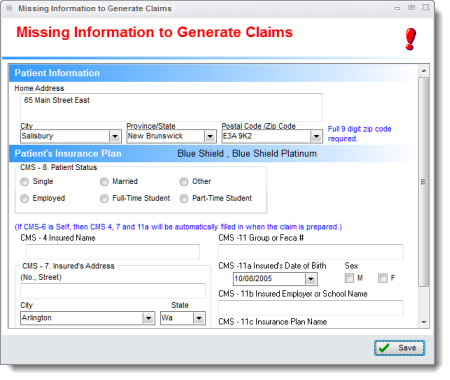Click the date value 10/08/2005

pos(253,279)
